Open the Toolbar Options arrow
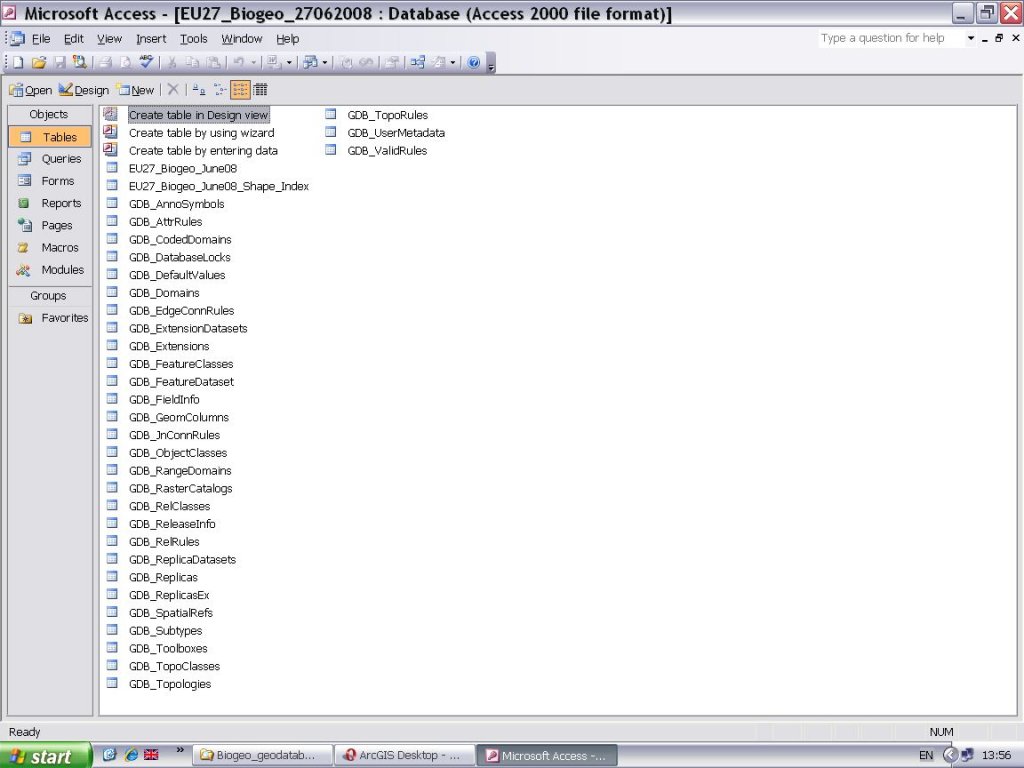The width and height of the screenshot is (1024, 768). click(492, 64)
